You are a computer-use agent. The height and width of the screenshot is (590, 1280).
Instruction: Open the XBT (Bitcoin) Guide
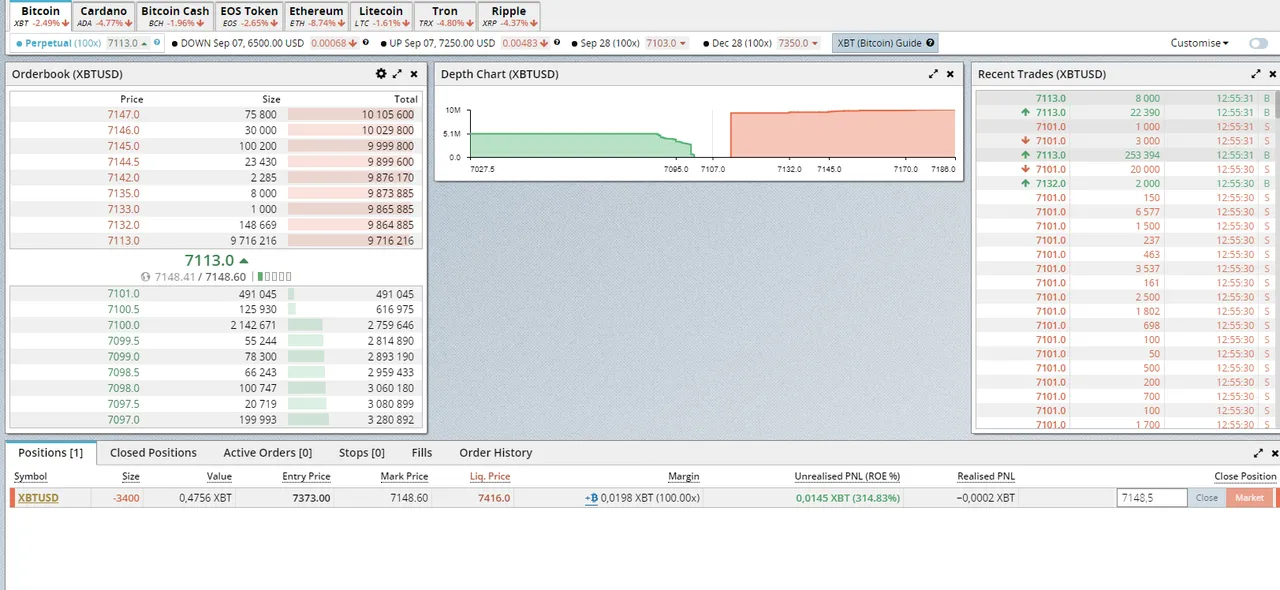coord(885,43)
